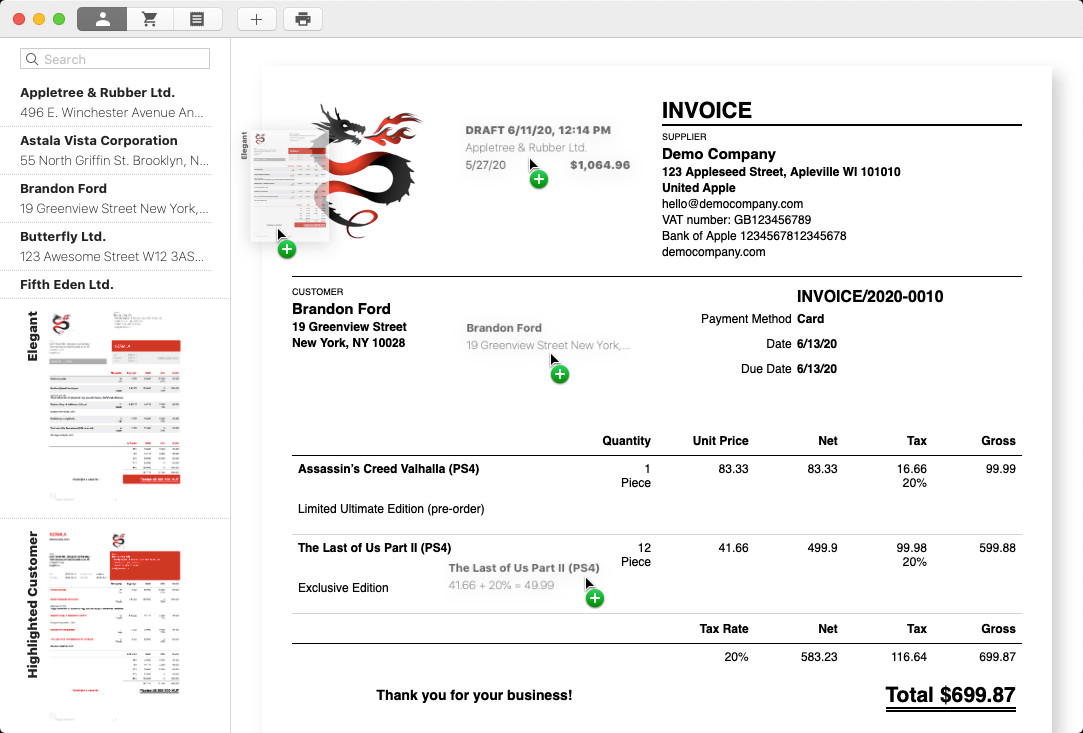Click the summary tax value 116.64
Screen dimensions: 1083x733
click(x=909, y=657)
